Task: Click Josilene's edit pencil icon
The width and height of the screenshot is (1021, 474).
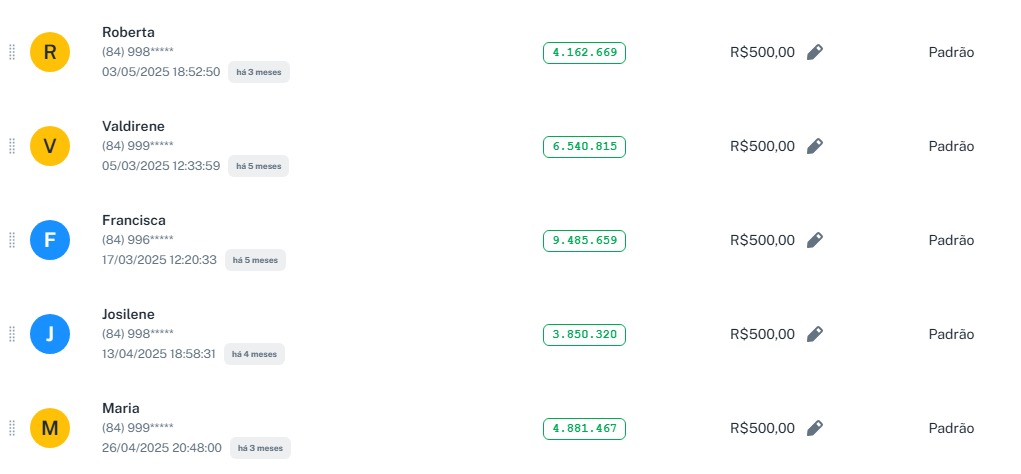Action: (x=815, y=334)
